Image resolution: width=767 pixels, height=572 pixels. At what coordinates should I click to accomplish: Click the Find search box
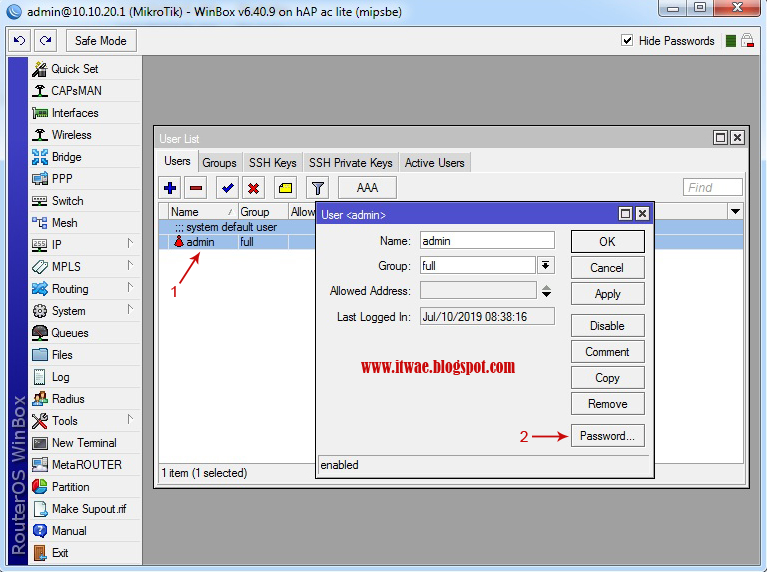tap(713, 187)
